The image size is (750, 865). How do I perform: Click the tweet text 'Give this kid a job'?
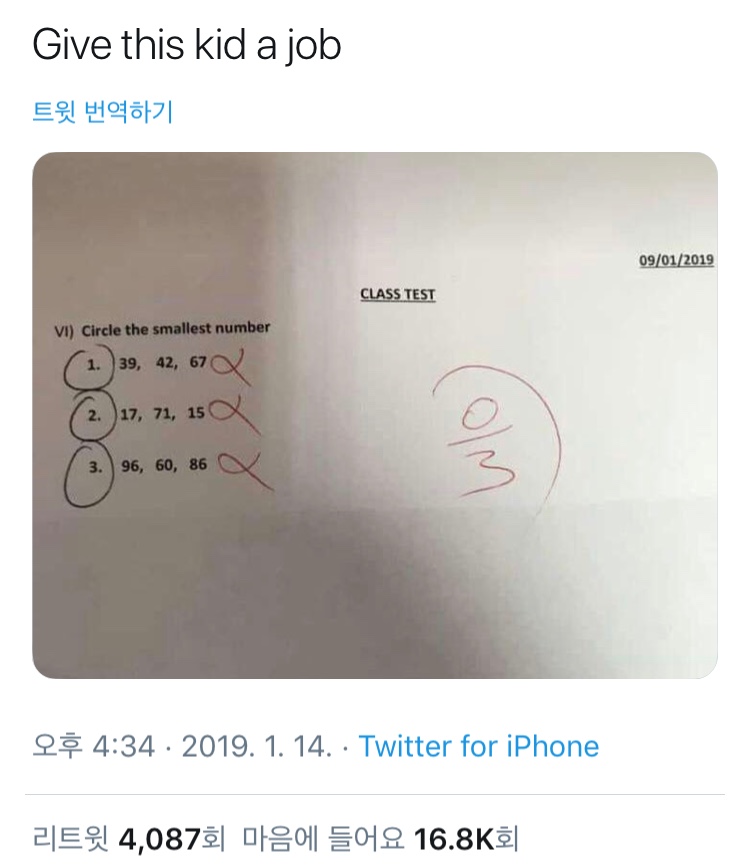(x=187, y=46)
